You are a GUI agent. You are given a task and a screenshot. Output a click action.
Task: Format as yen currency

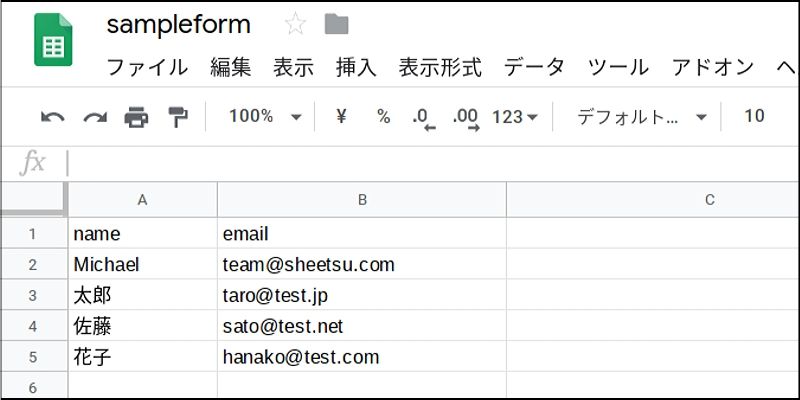pos(341,117)
